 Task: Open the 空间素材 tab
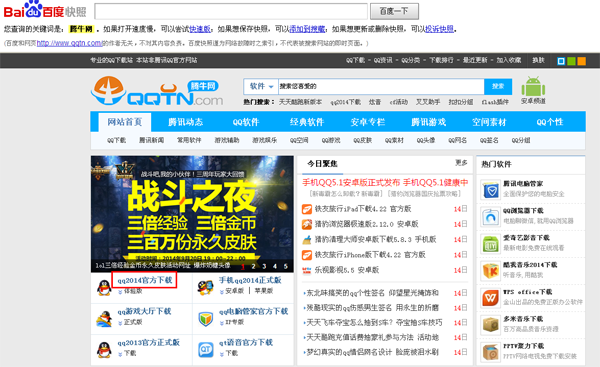(x=489, y=122)
